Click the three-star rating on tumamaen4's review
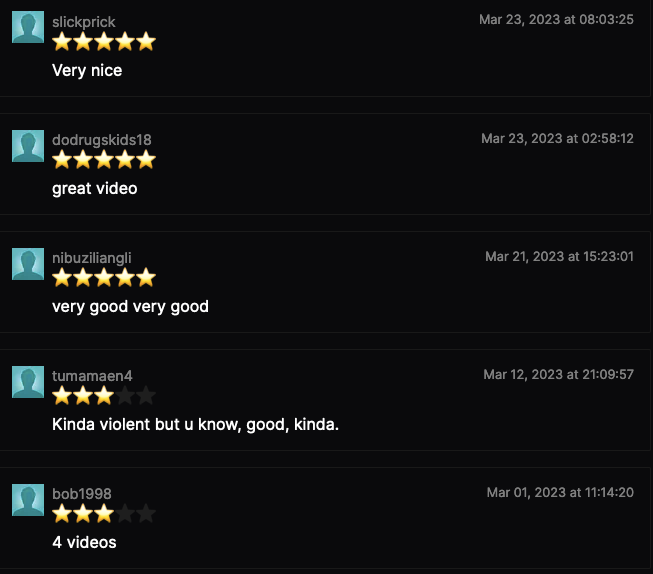The image size is (653, 574). (104, 396)
